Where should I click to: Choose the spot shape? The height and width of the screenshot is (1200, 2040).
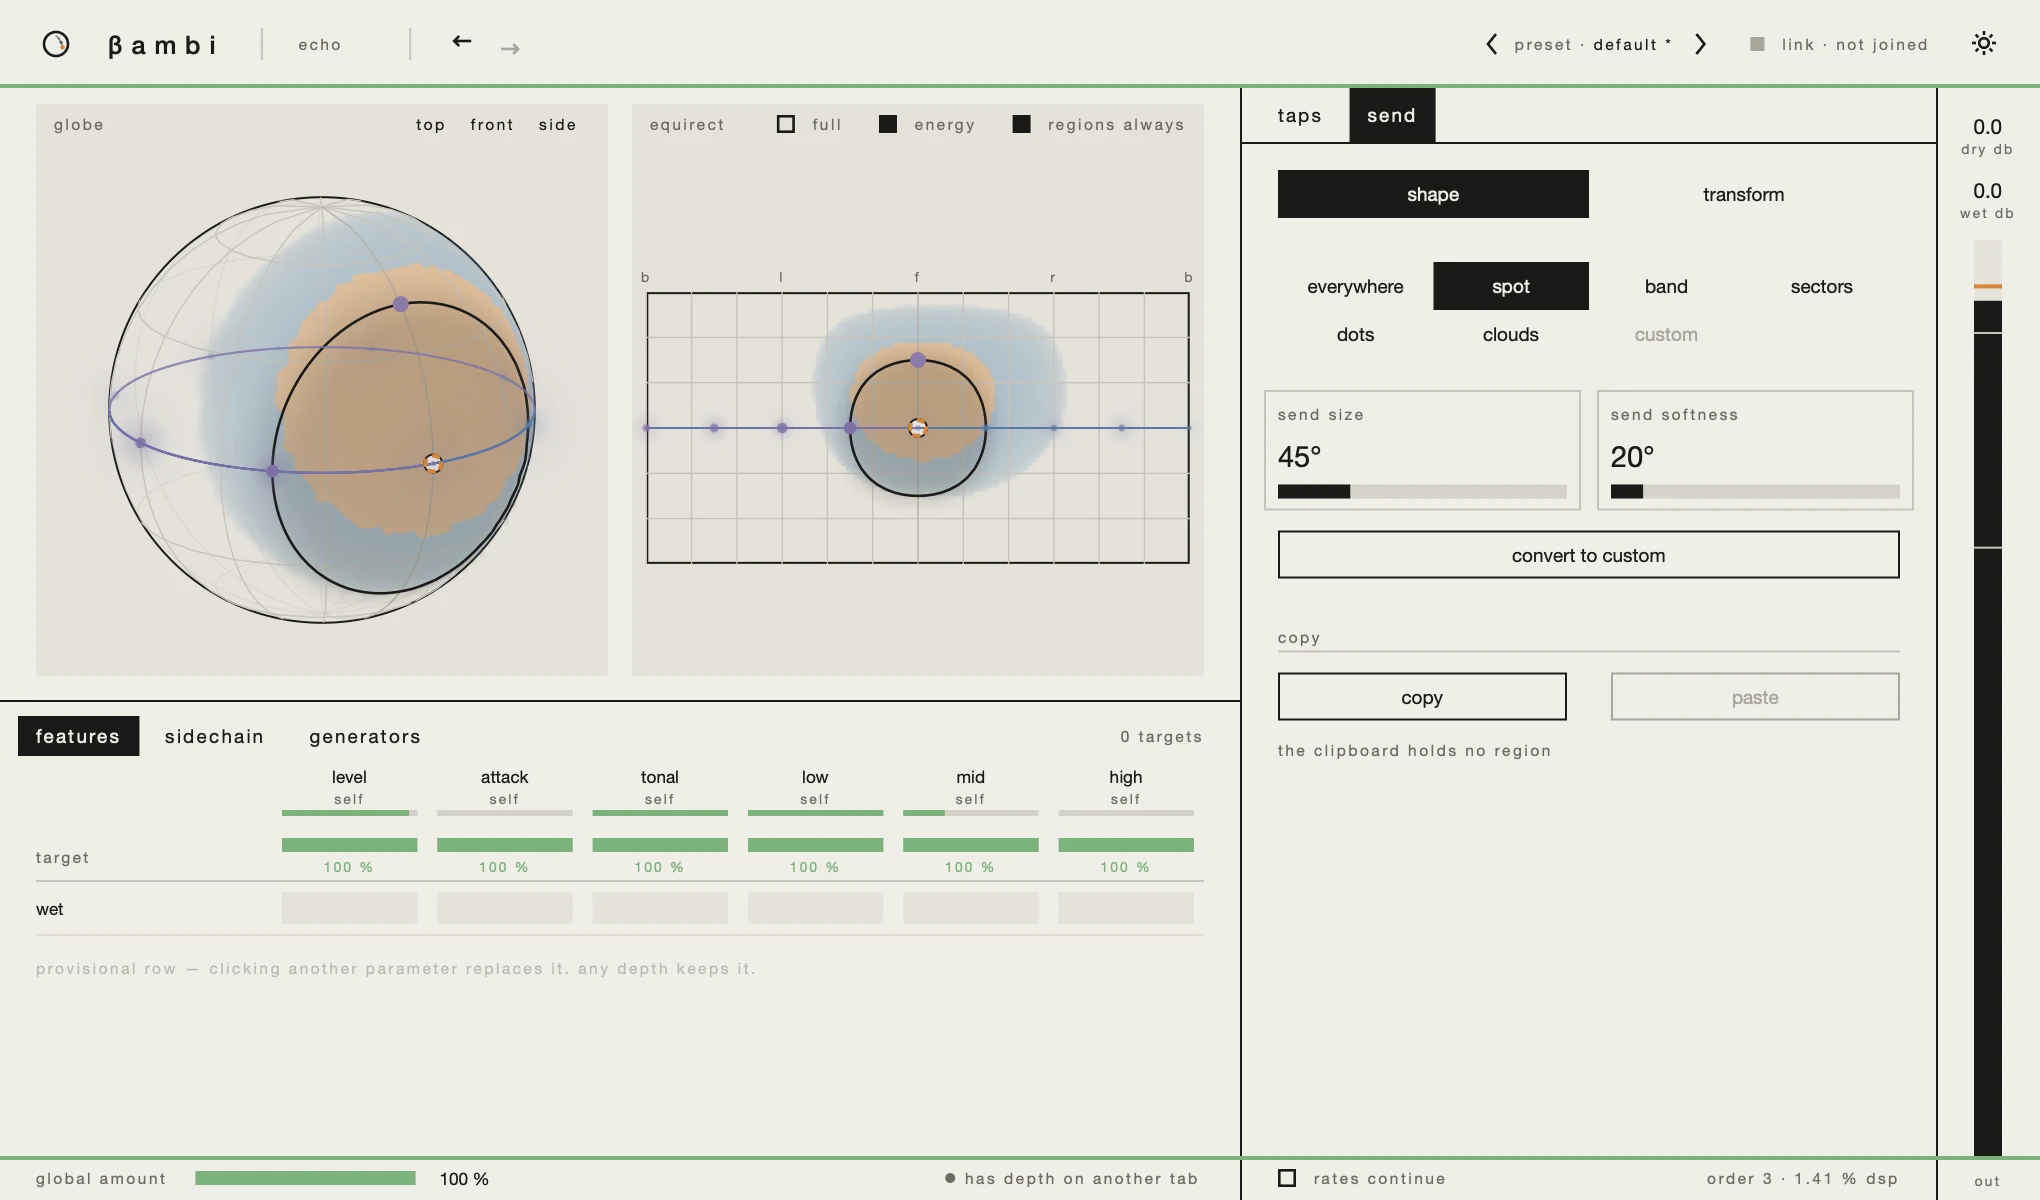[x=1511, y=286]
